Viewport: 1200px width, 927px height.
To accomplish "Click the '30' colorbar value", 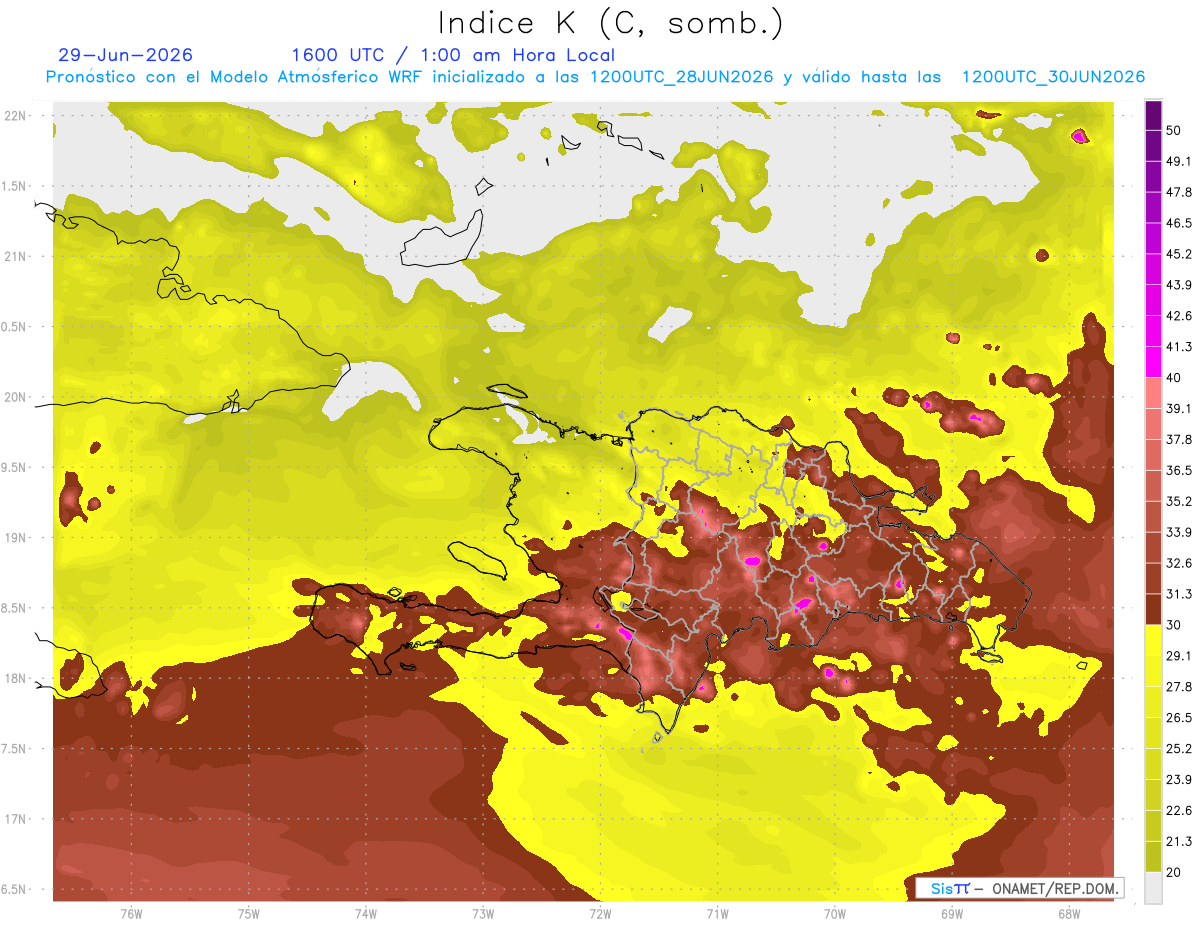I will (1174, 625).
